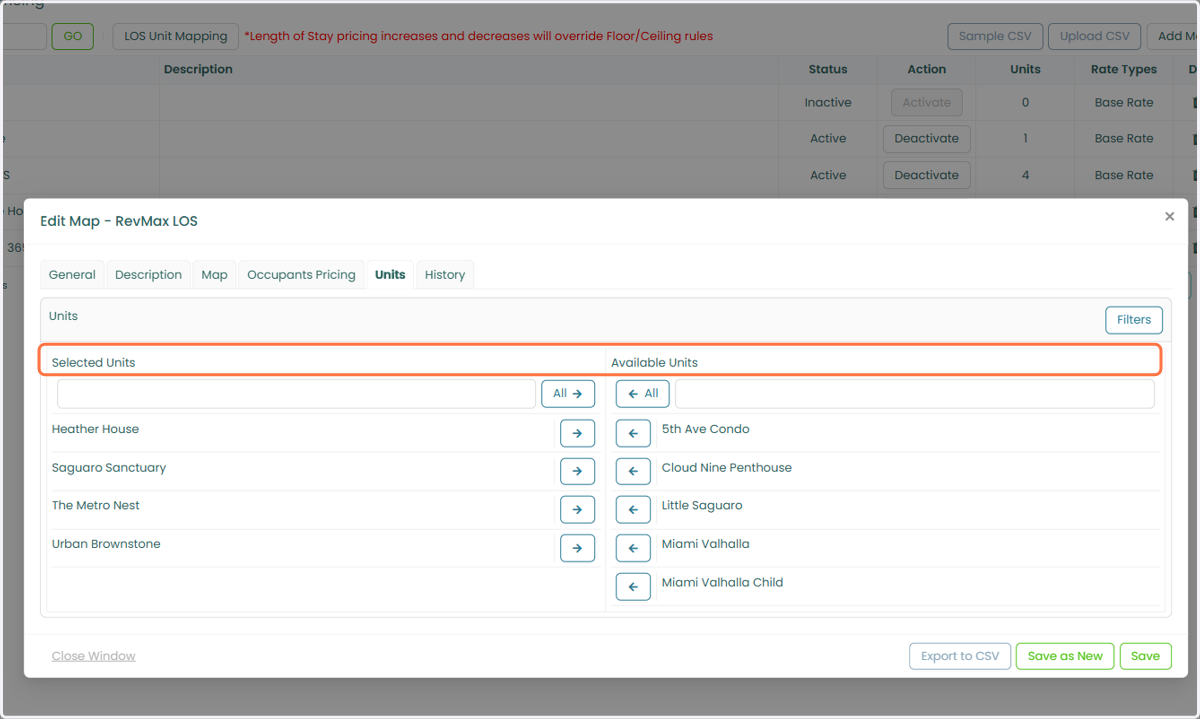
Task: Select Miami Valhalla Child via left arrow
Action: pyautogui.click(x=633, y=586)
